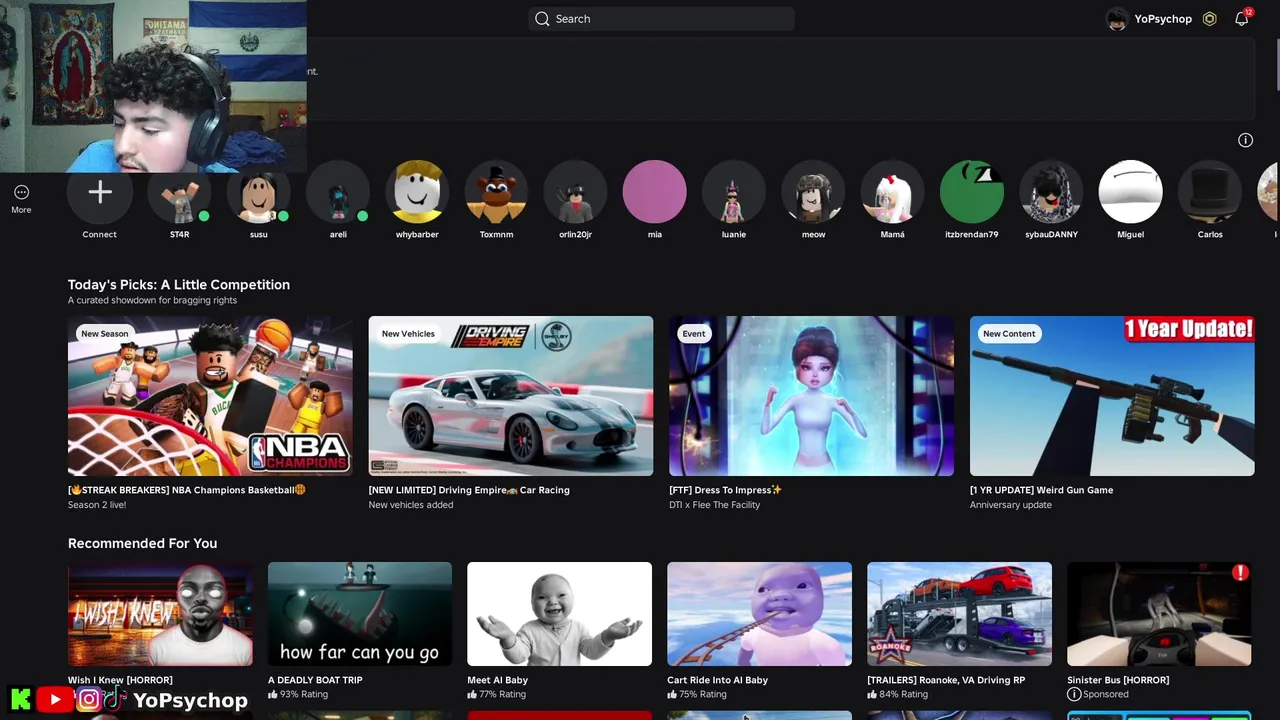Click the 'New Season' badge on NBA card
The image size is (1280, 720).
click(x=105, y=334)
